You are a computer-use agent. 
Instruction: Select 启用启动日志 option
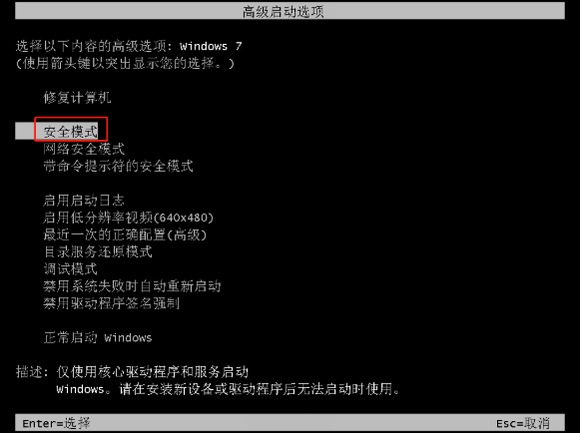point(84,200)
